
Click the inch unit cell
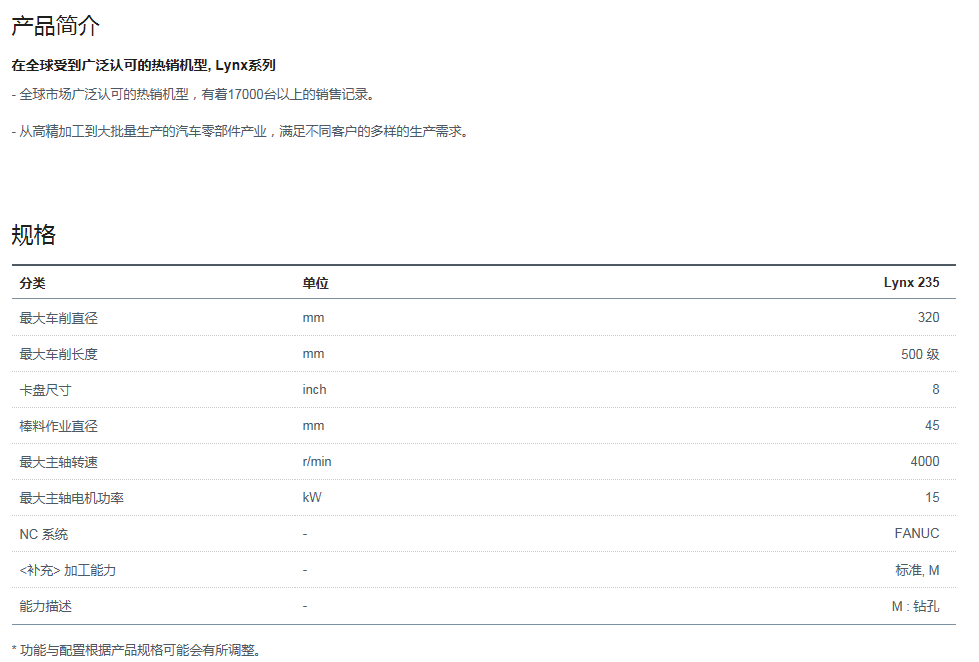[x=314, y=389]
